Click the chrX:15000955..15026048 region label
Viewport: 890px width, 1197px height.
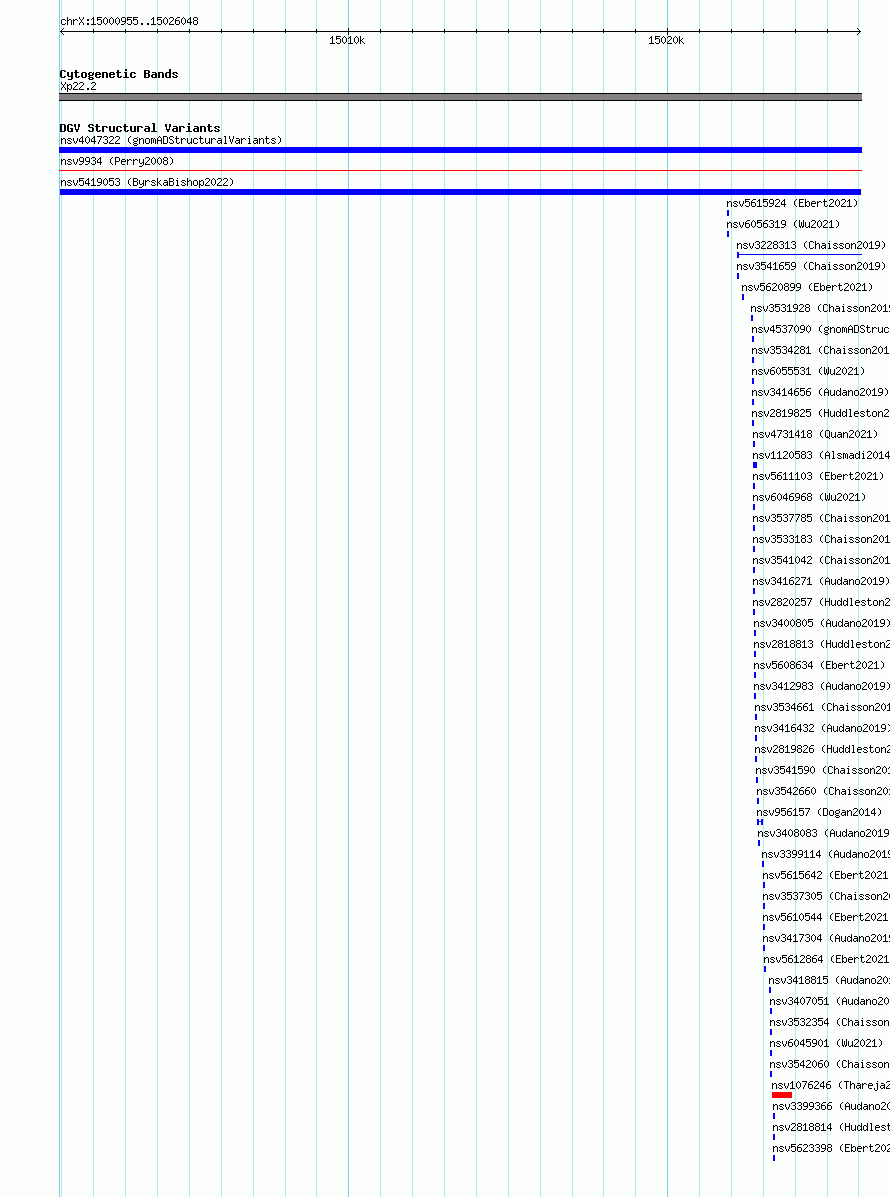tap(129, 21)
